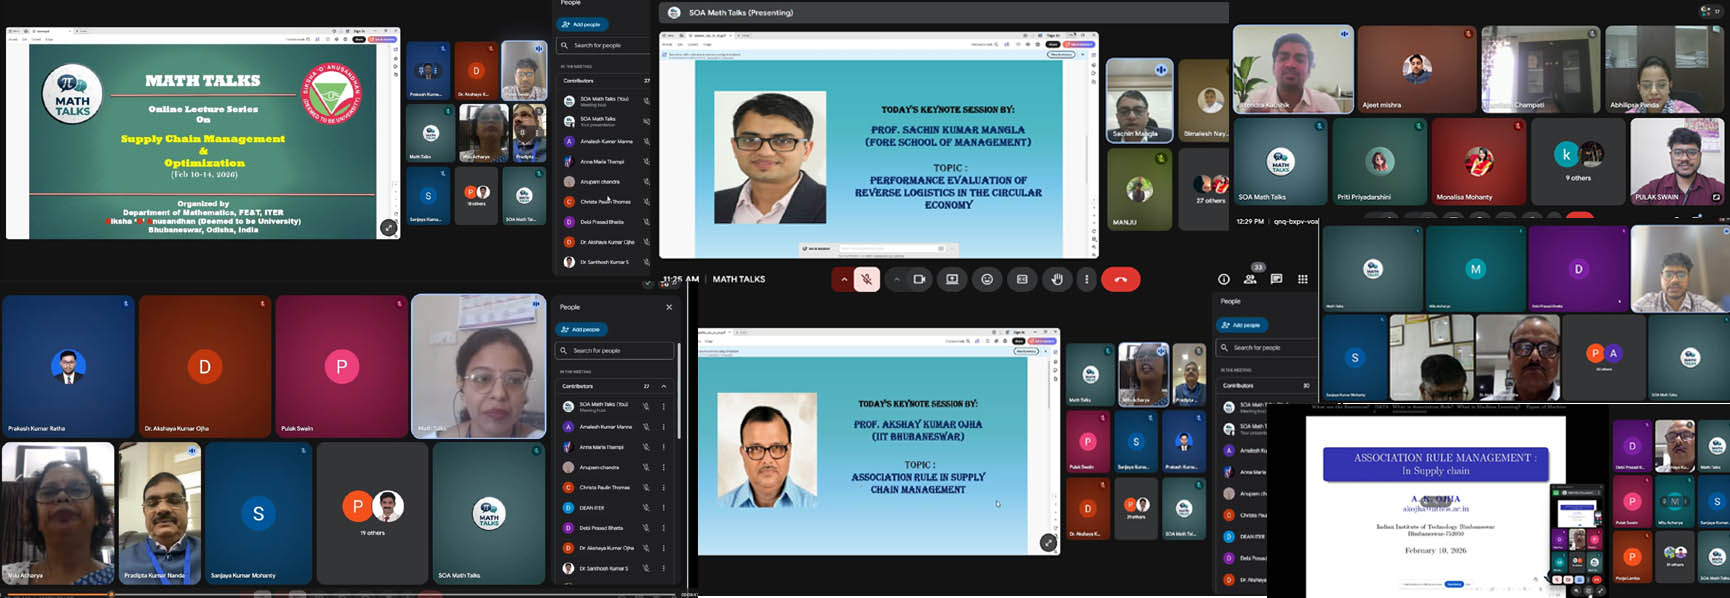The image size is (1730, 598).
Task: Open audio settings chevron beside the microphone
Action: (844, 280)
